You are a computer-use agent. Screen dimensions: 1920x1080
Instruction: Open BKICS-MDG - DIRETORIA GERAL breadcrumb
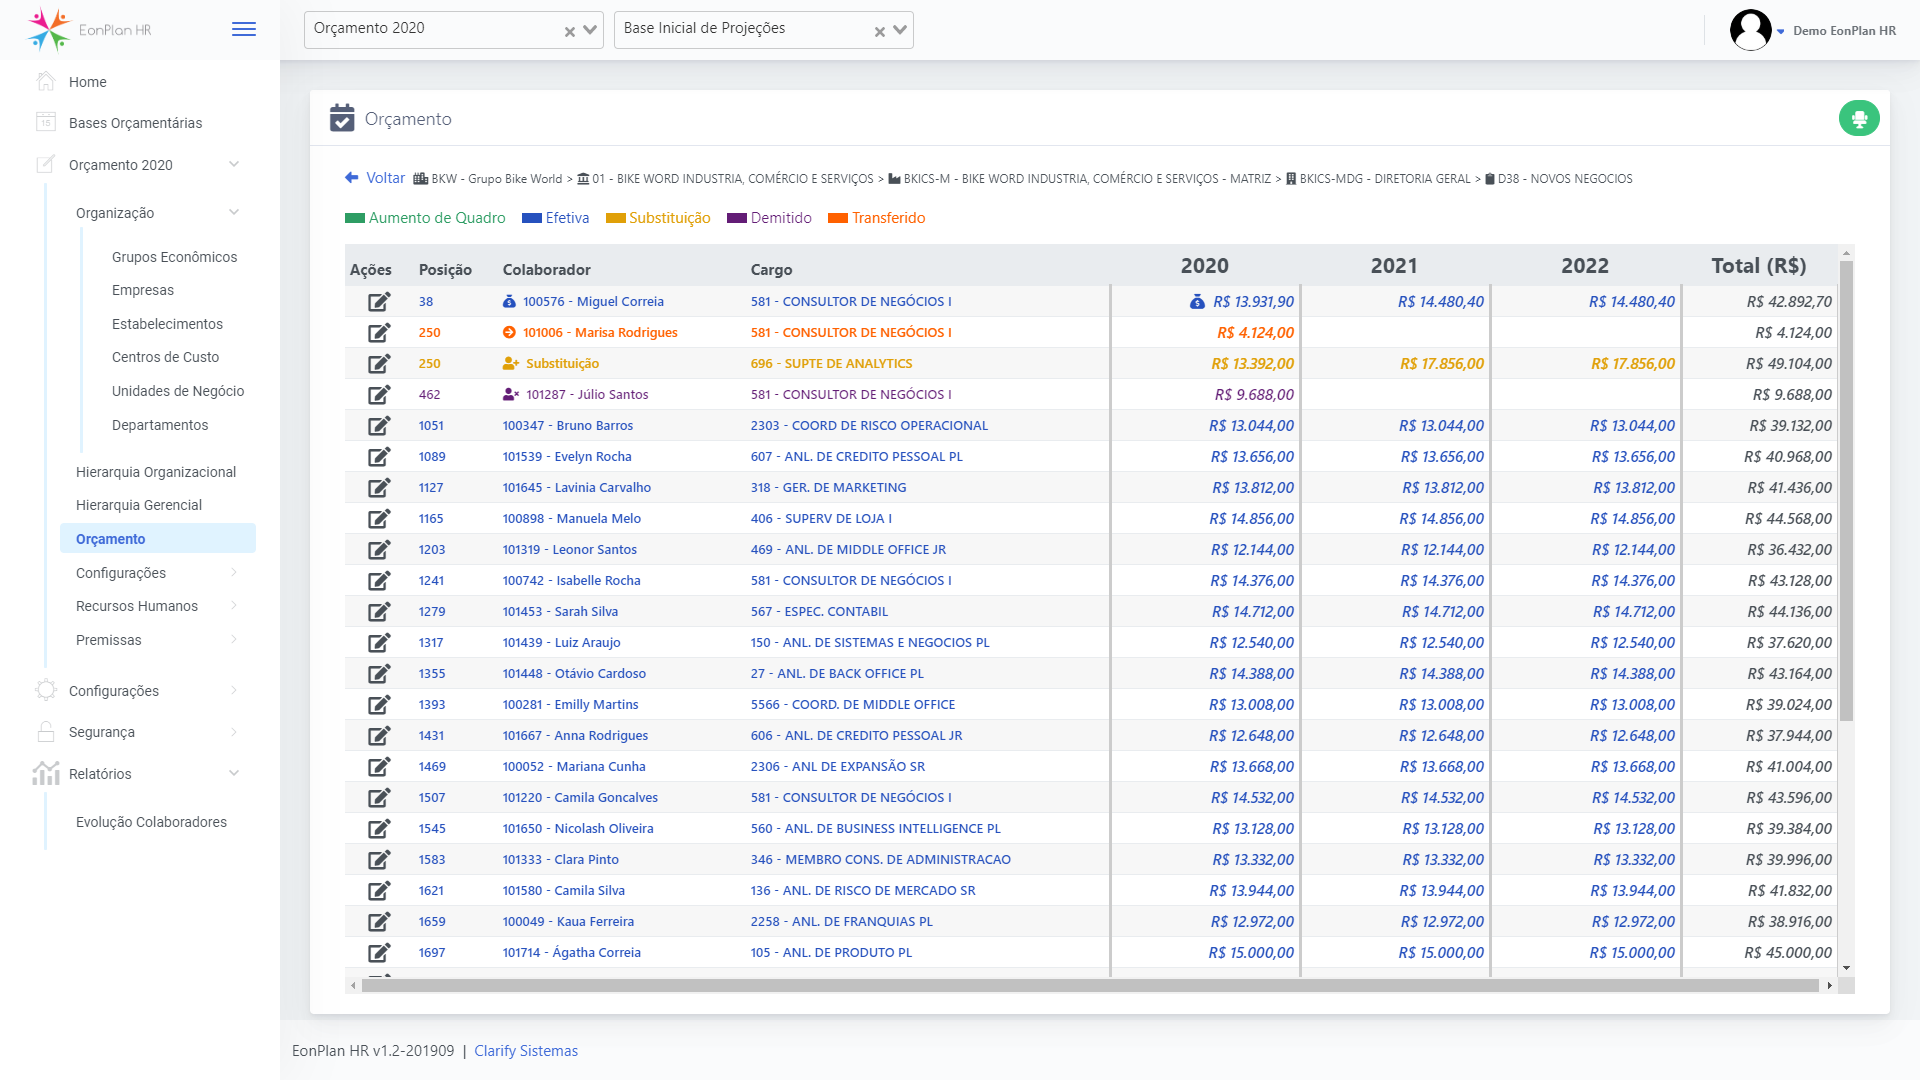coord(1378,179)
